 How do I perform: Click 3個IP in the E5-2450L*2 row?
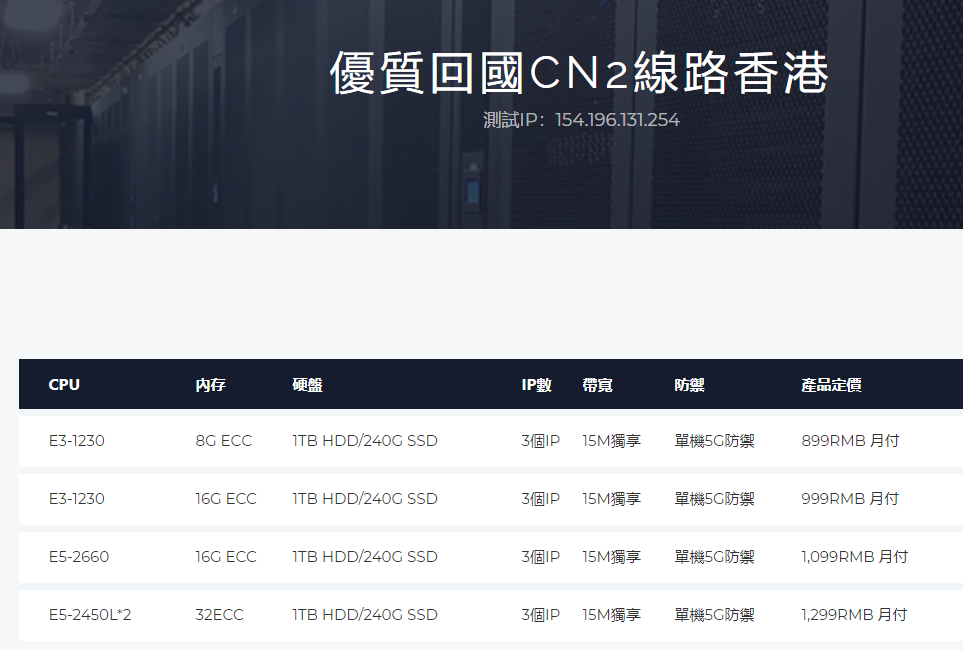(x=540, y=614)
